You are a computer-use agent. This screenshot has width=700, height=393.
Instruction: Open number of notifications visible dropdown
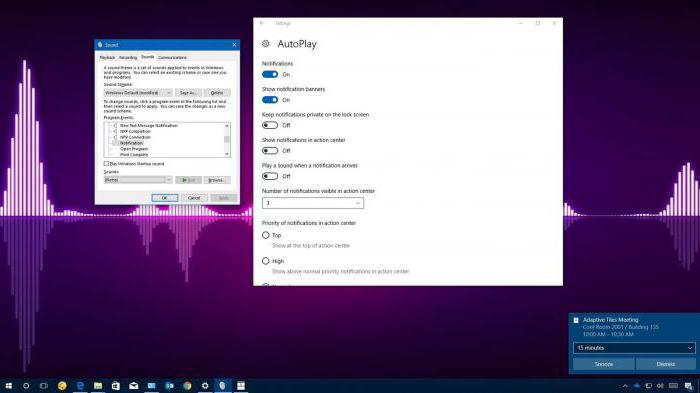[x=313, y=203]
